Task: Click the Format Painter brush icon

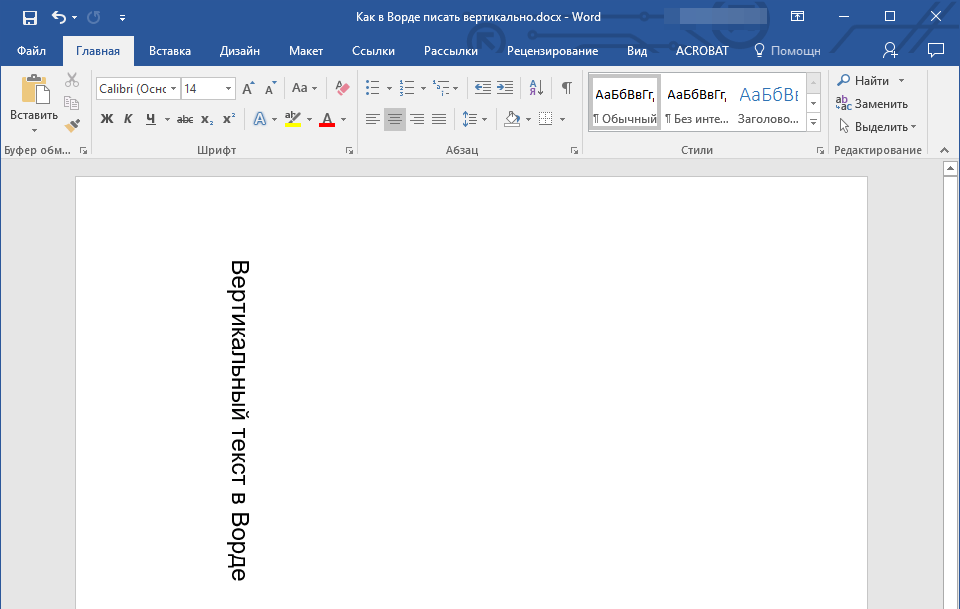Action: point(72,125)
